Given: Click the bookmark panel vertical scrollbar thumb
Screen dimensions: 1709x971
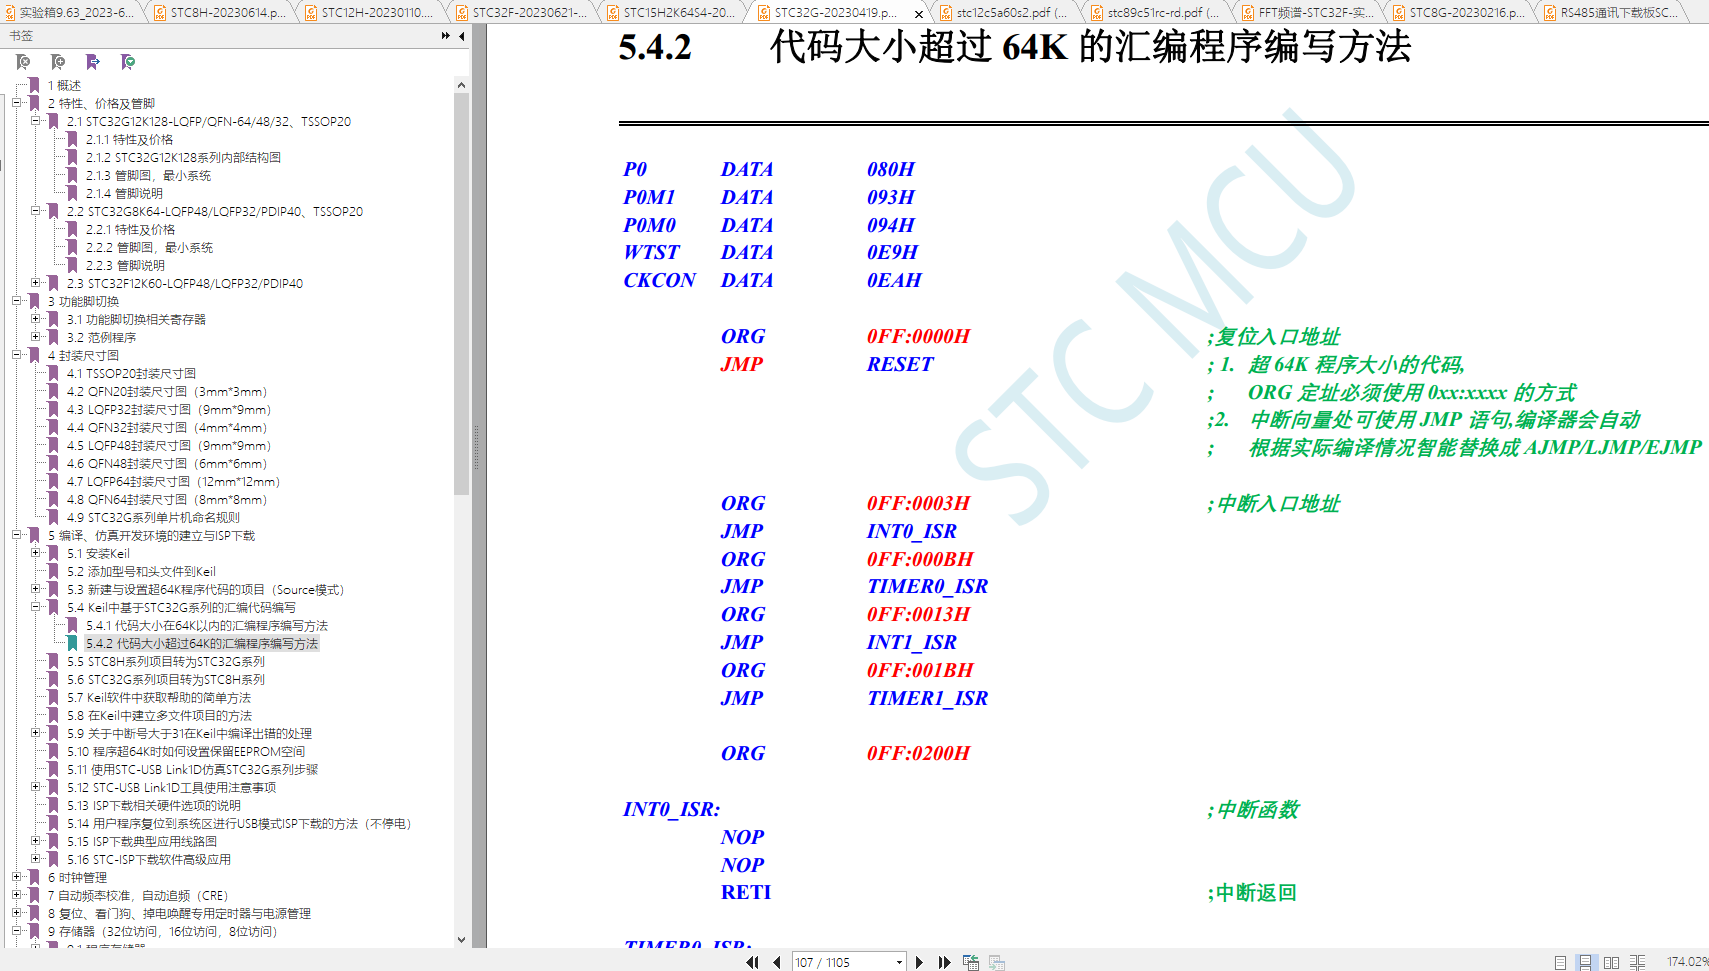Looking at the screenshot, I should click(x=461, y=294).
